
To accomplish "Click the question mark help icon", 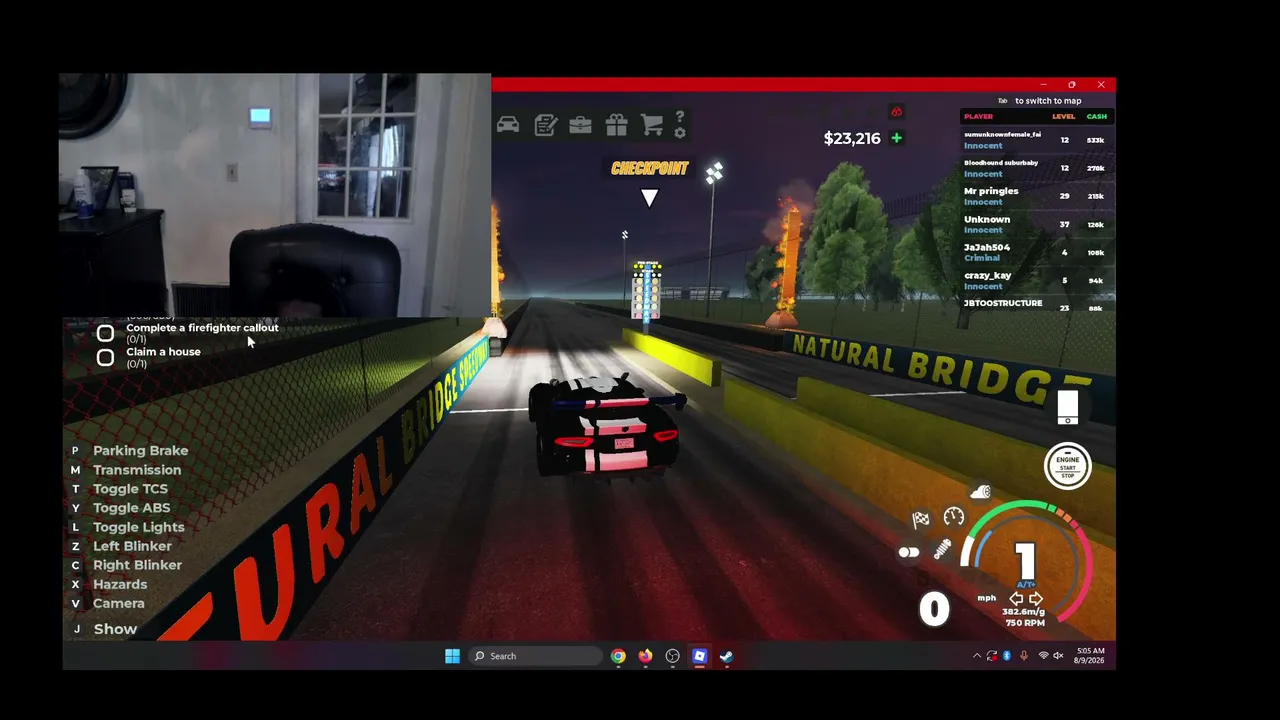I will click(680, 116).
